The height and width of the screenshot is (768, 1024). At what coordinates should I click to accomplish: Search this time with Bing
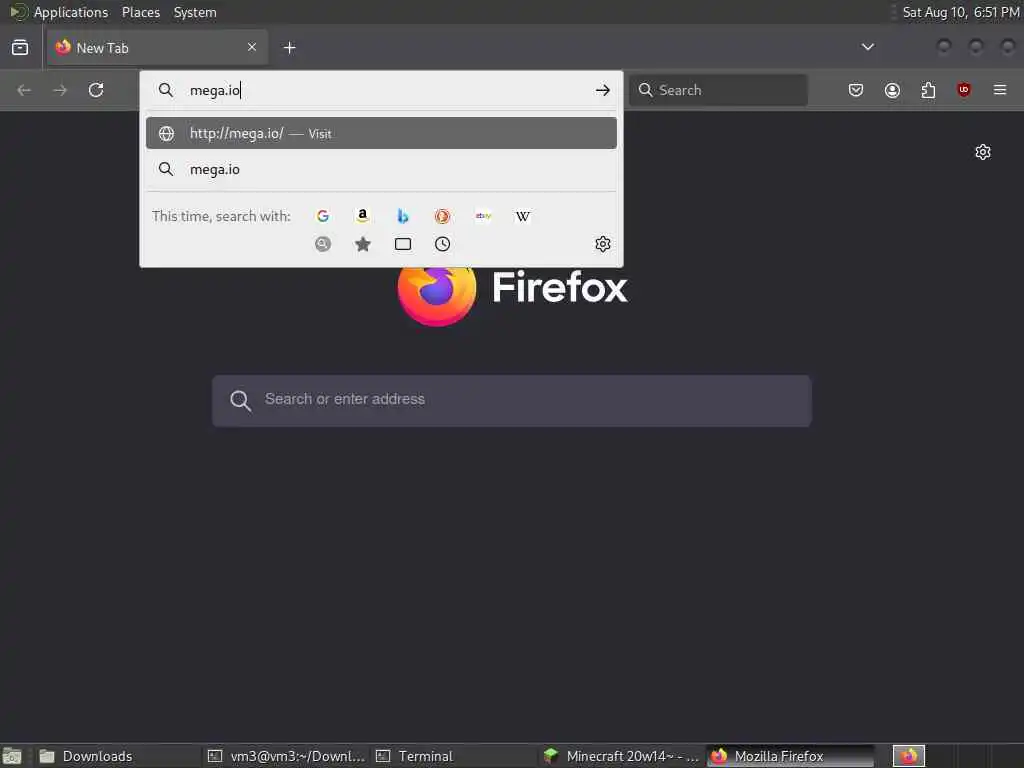point(403,216)
